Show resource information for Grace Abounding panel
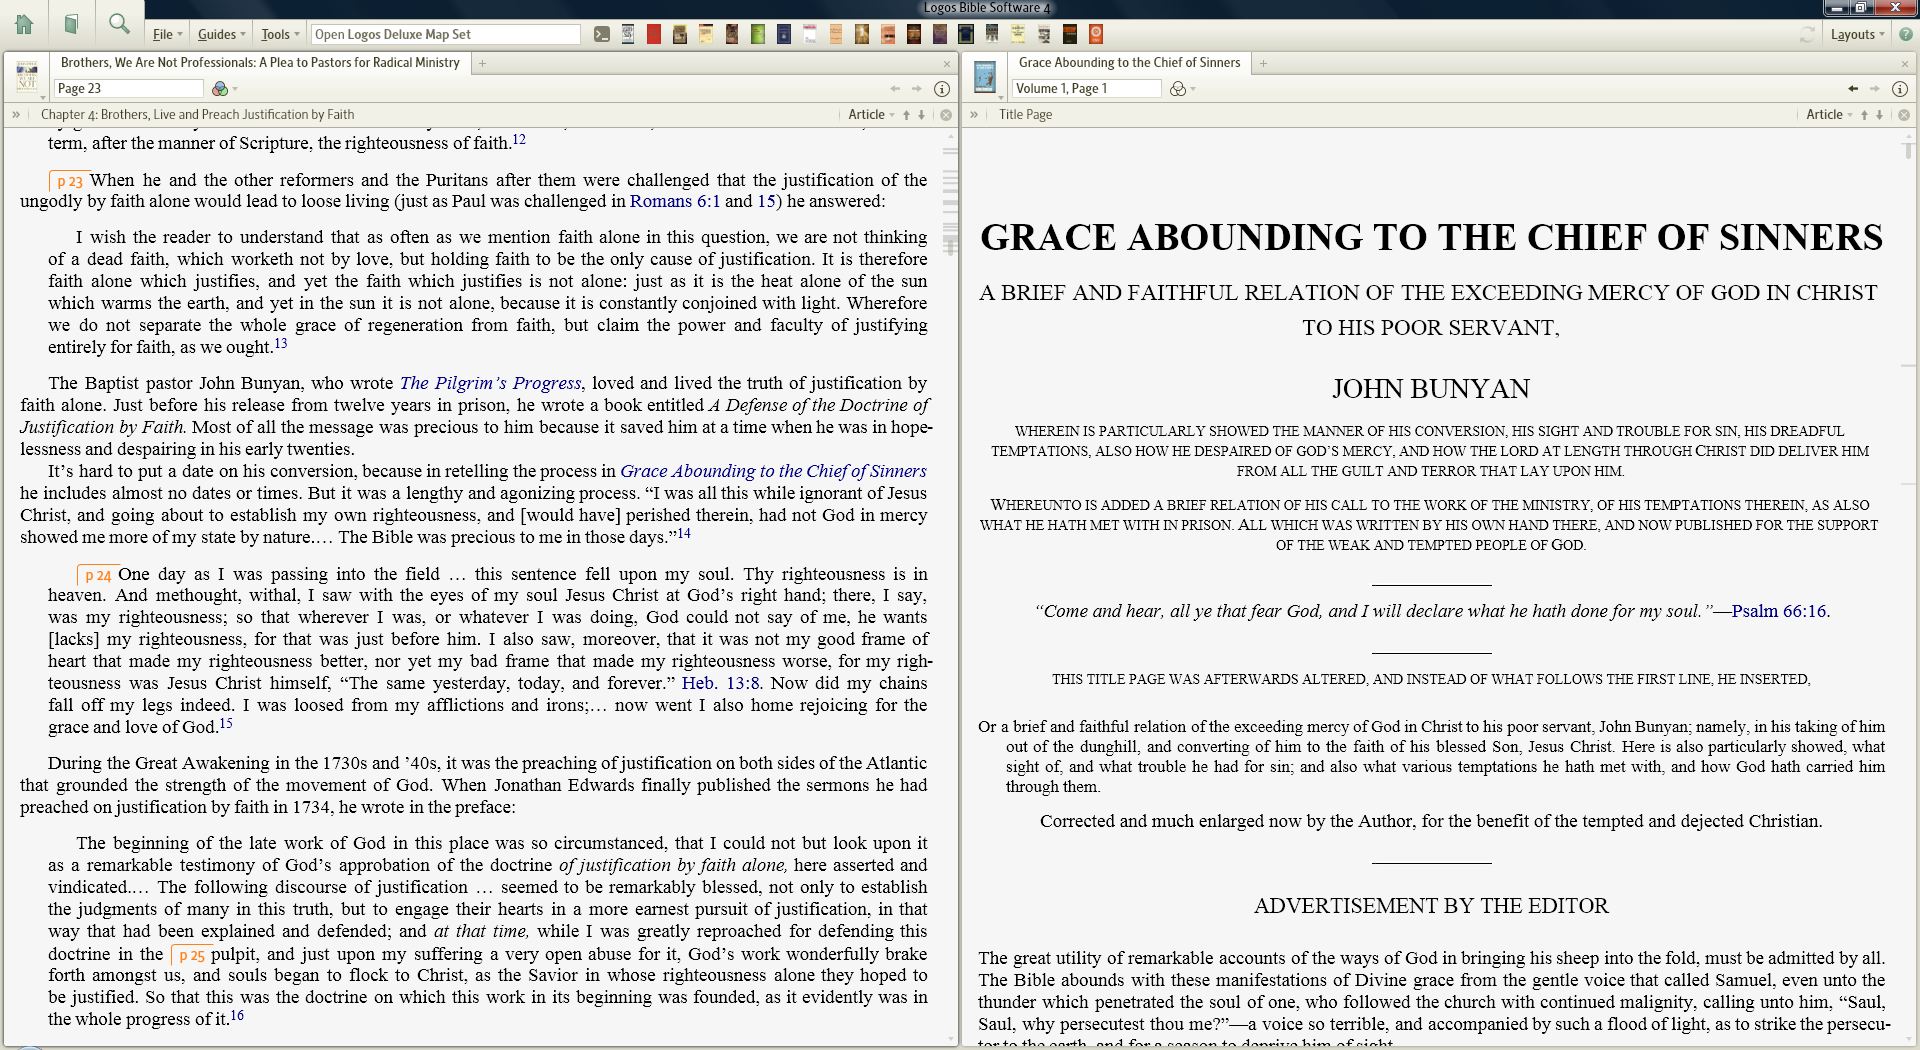Image resolution: width=1920 pixels, height=1050 pixels. [x=1899, y=88]
